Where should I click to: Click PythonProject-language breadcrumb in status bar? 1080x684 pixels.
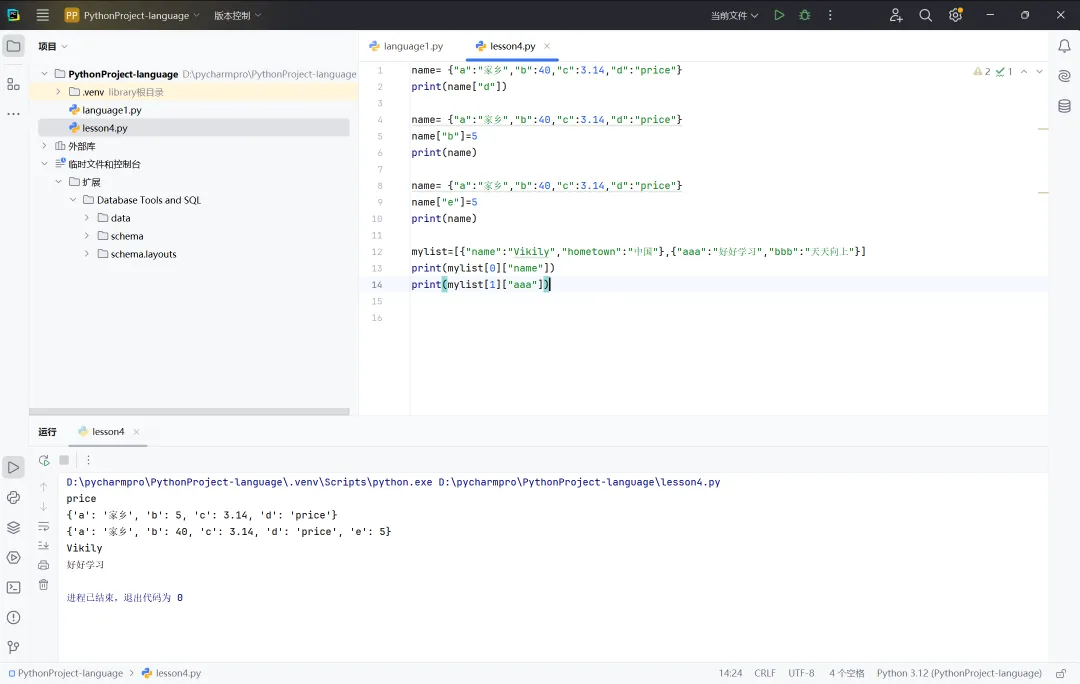pos(66,674)
